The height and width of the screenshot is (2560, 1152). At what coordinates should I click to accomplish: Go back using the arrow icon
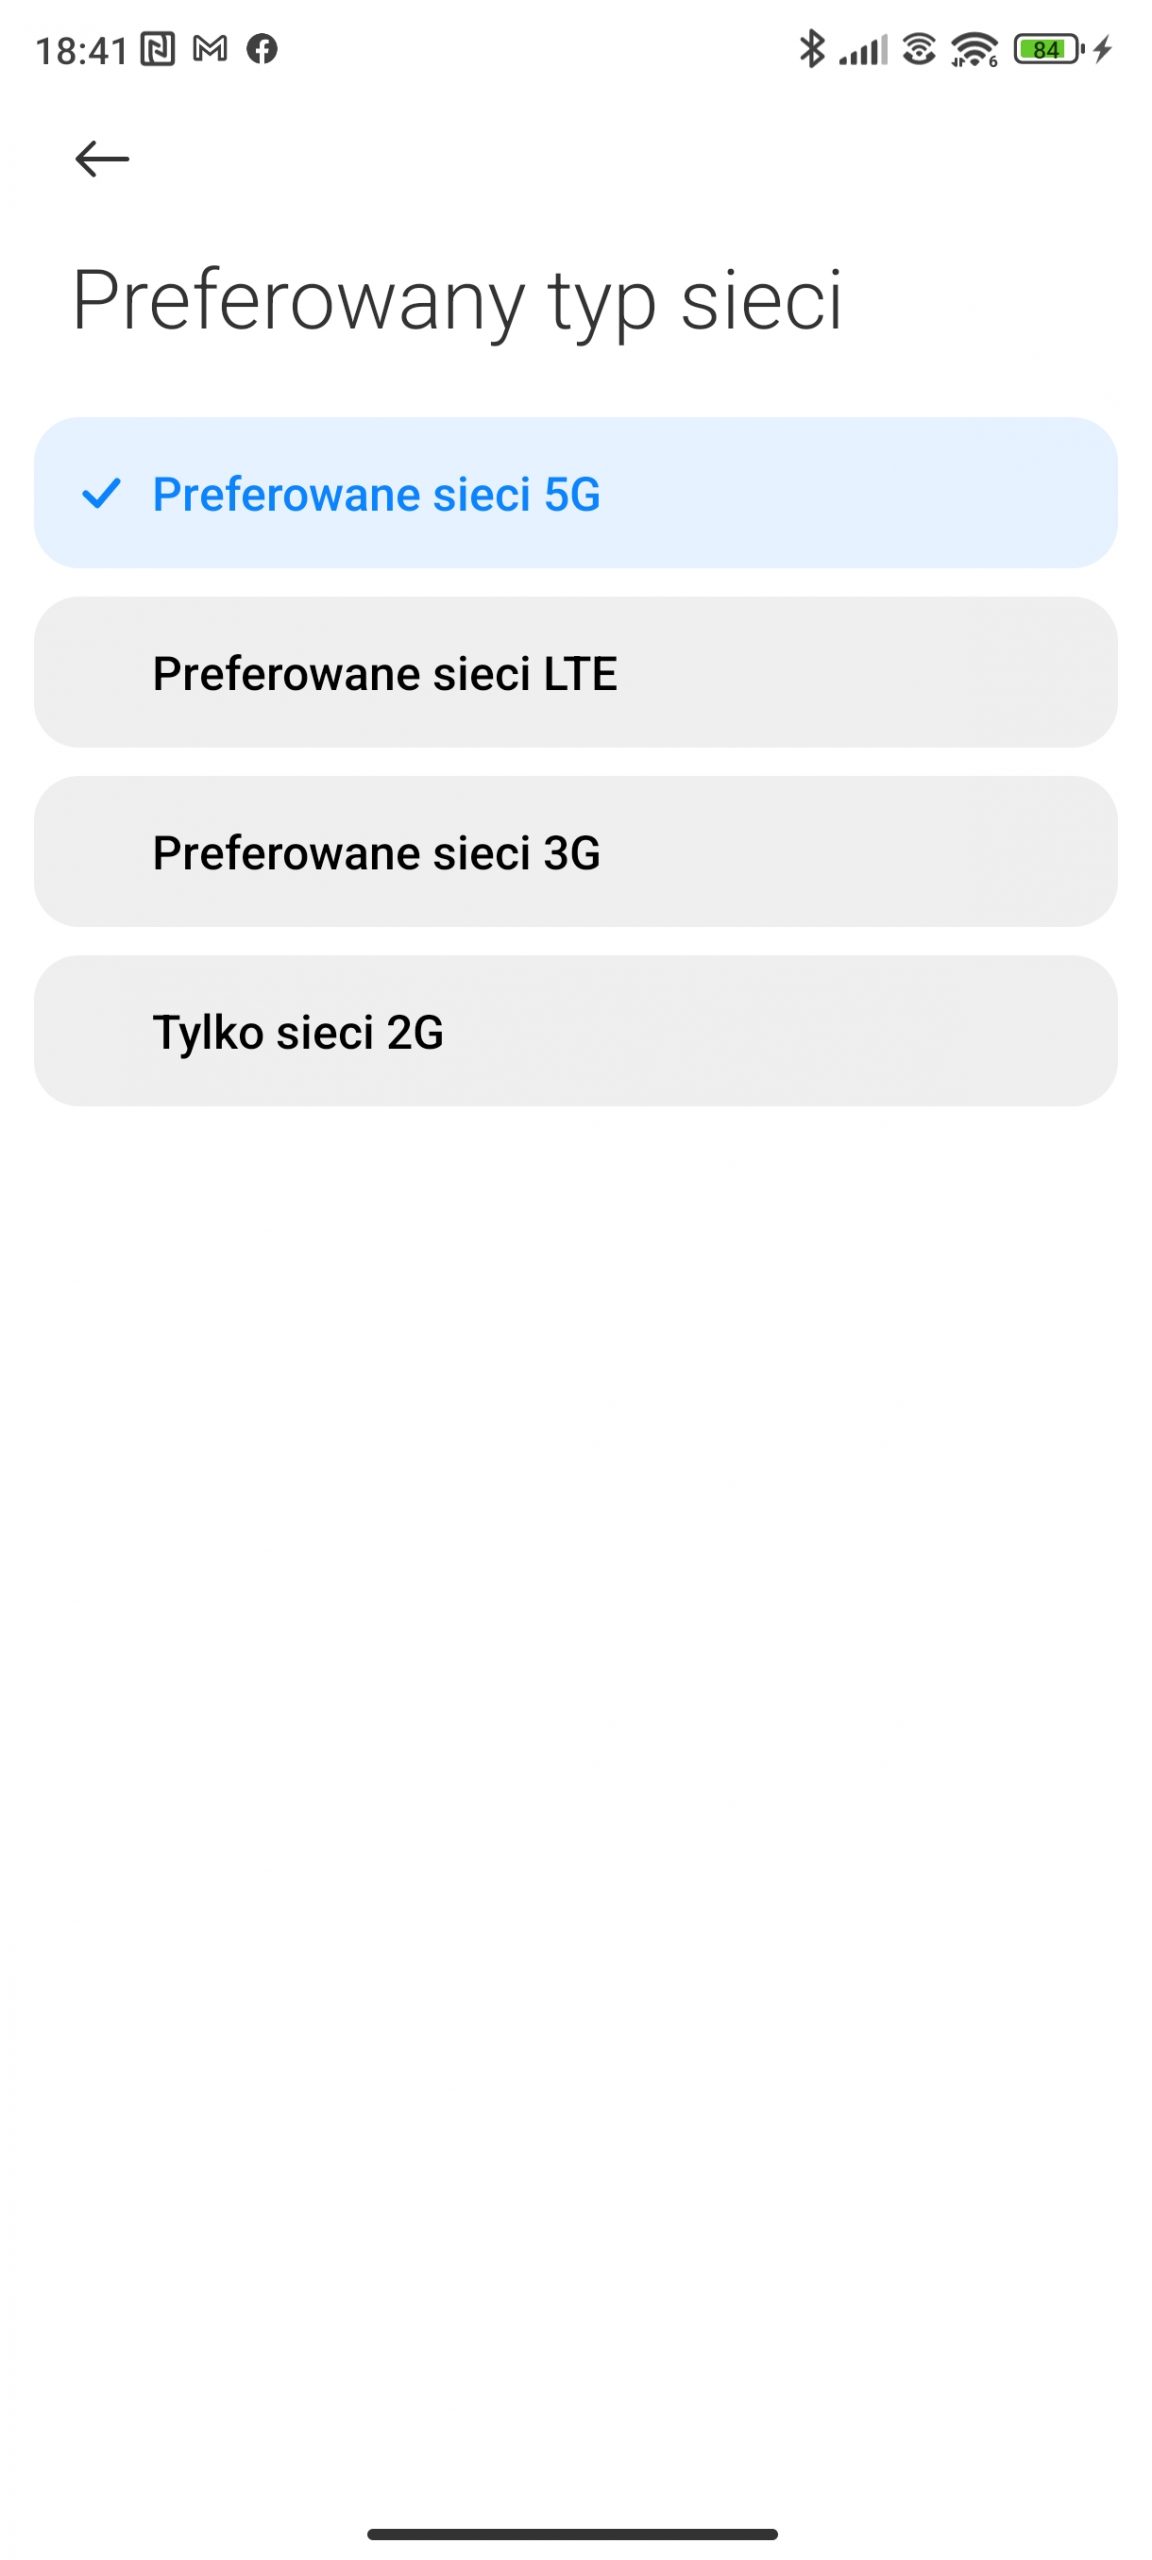[102, 158]
